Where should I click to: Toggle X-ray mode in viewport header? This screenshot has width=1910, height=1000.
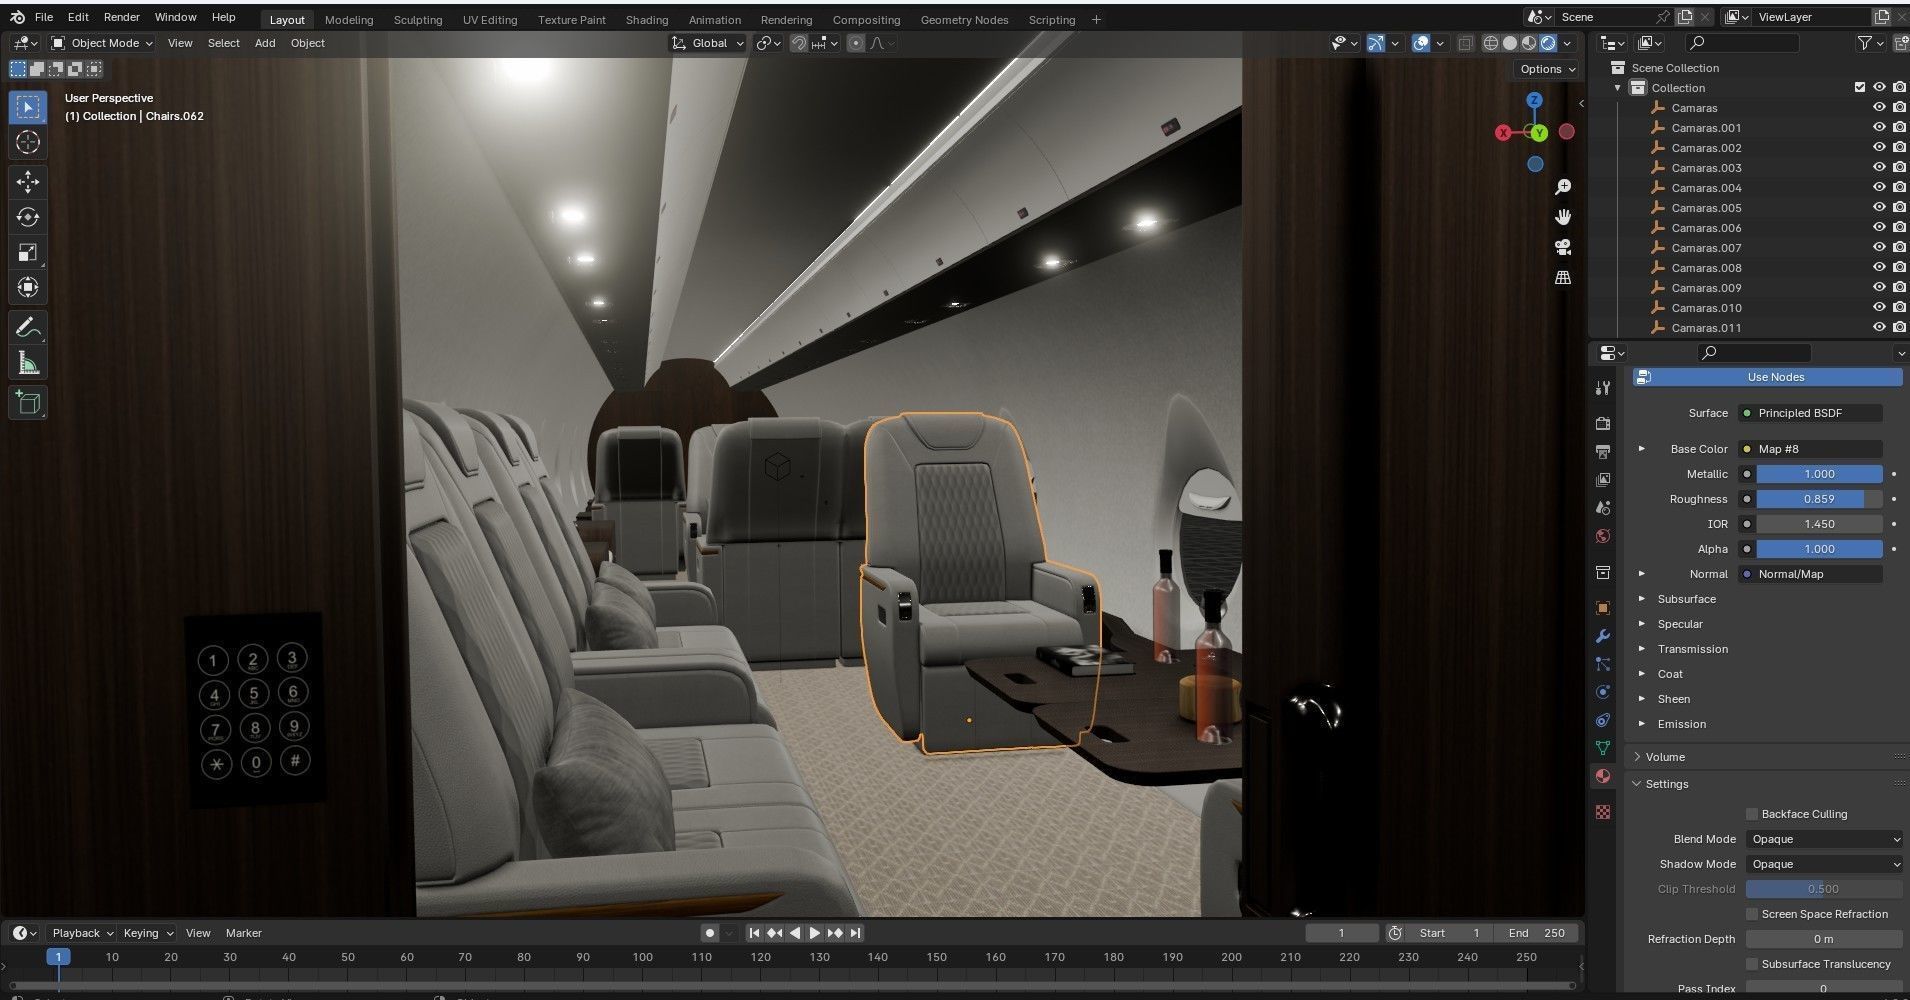tap(1465, 43)
